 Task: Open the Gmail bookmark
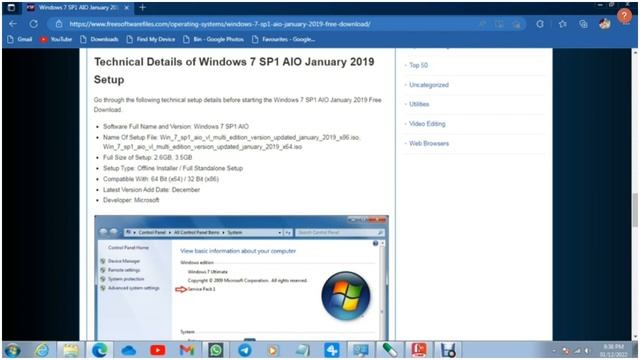point(20,39)
